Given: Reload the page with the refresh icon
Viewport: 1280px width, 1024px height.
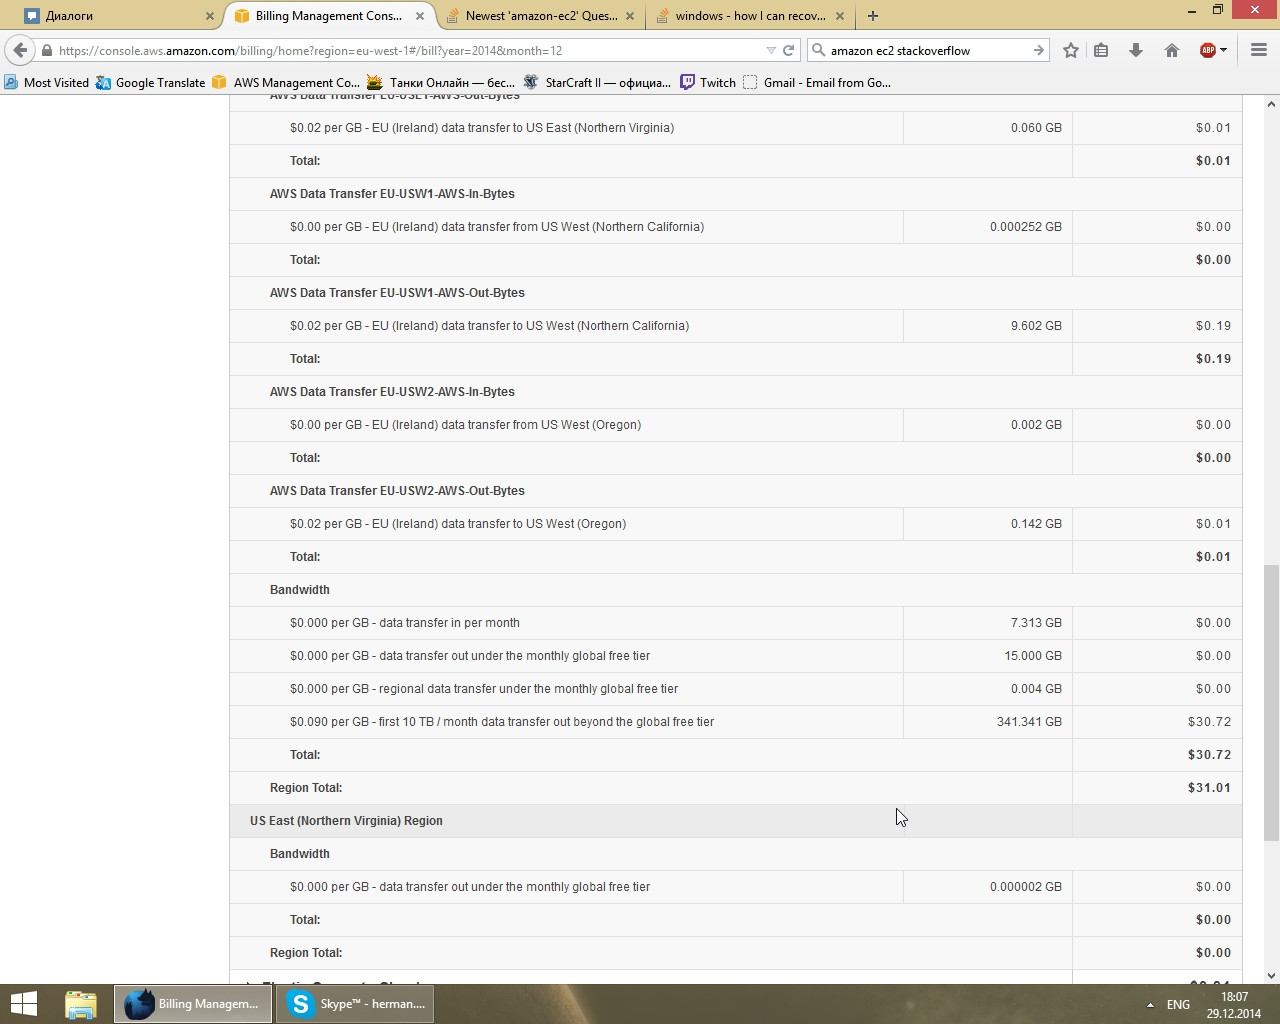Looking at the screenshot, I should [x=789, y=50].
